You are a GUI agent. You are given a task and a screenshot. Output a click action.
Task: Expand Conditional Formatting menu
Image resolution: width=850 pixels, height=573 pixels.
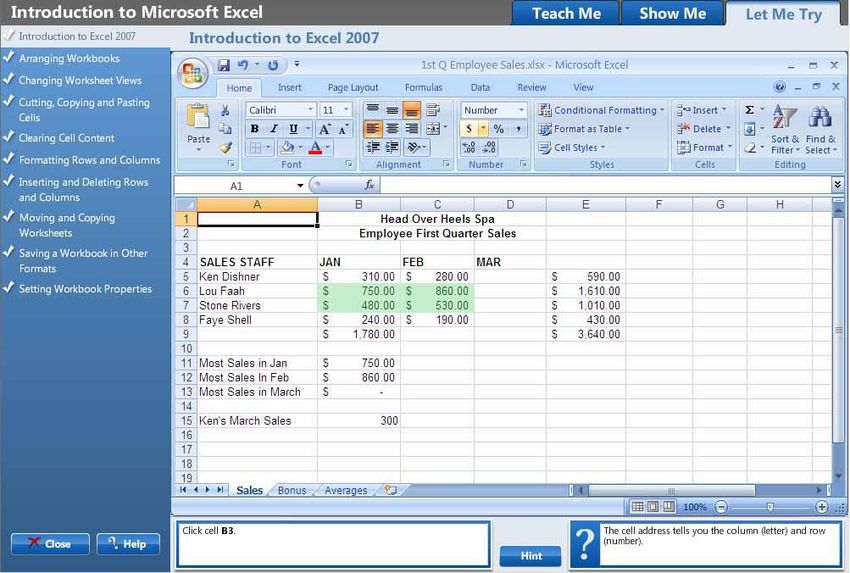click(x=601, y=110)
